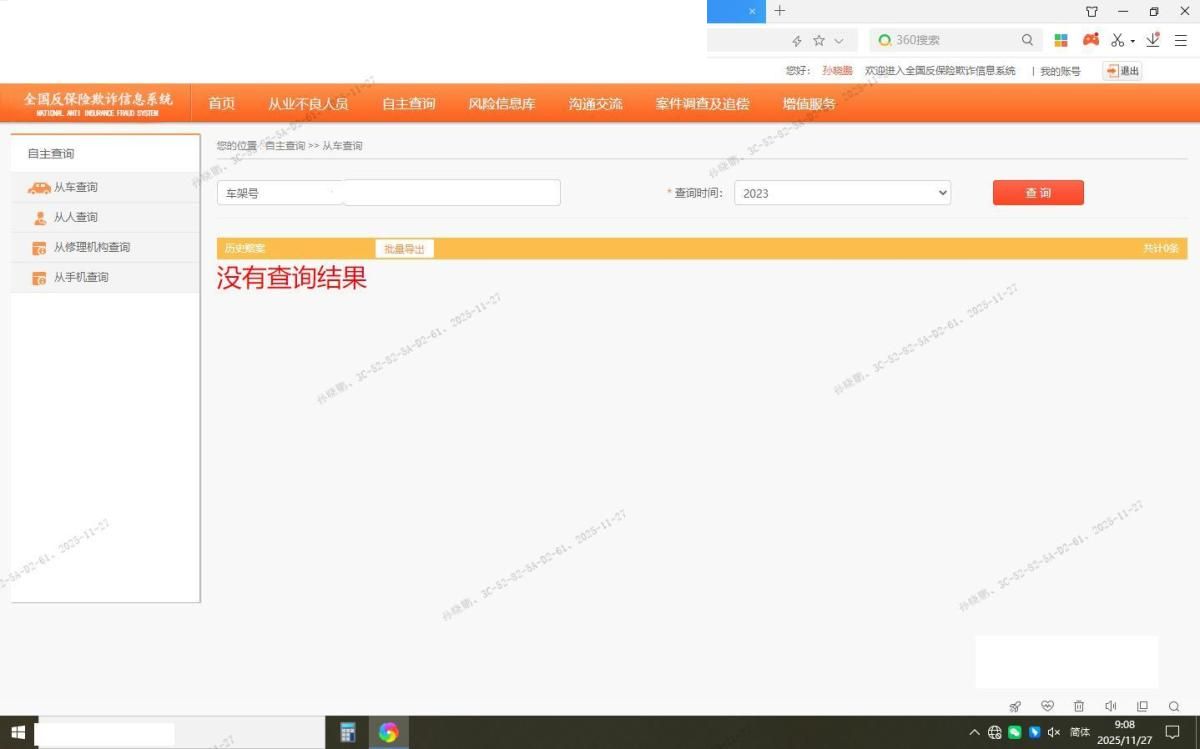Image resolution: width=1200 pixels, height=749 pixels.
Task: Open 从修理机构查询 in the sidebar
Action: tap(91, 248)
